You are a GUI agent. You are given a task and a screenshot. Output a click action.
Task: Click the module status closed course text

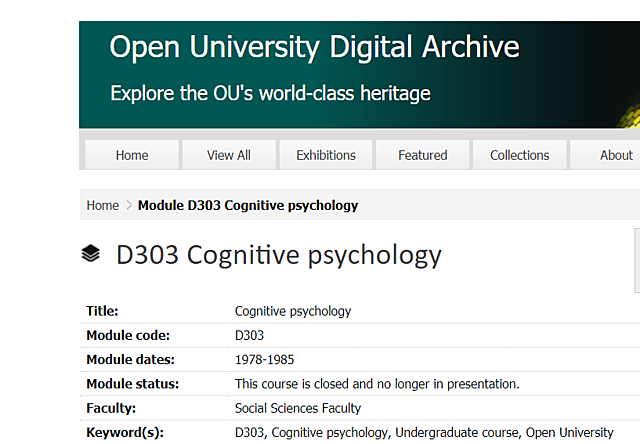coord(377,384)
